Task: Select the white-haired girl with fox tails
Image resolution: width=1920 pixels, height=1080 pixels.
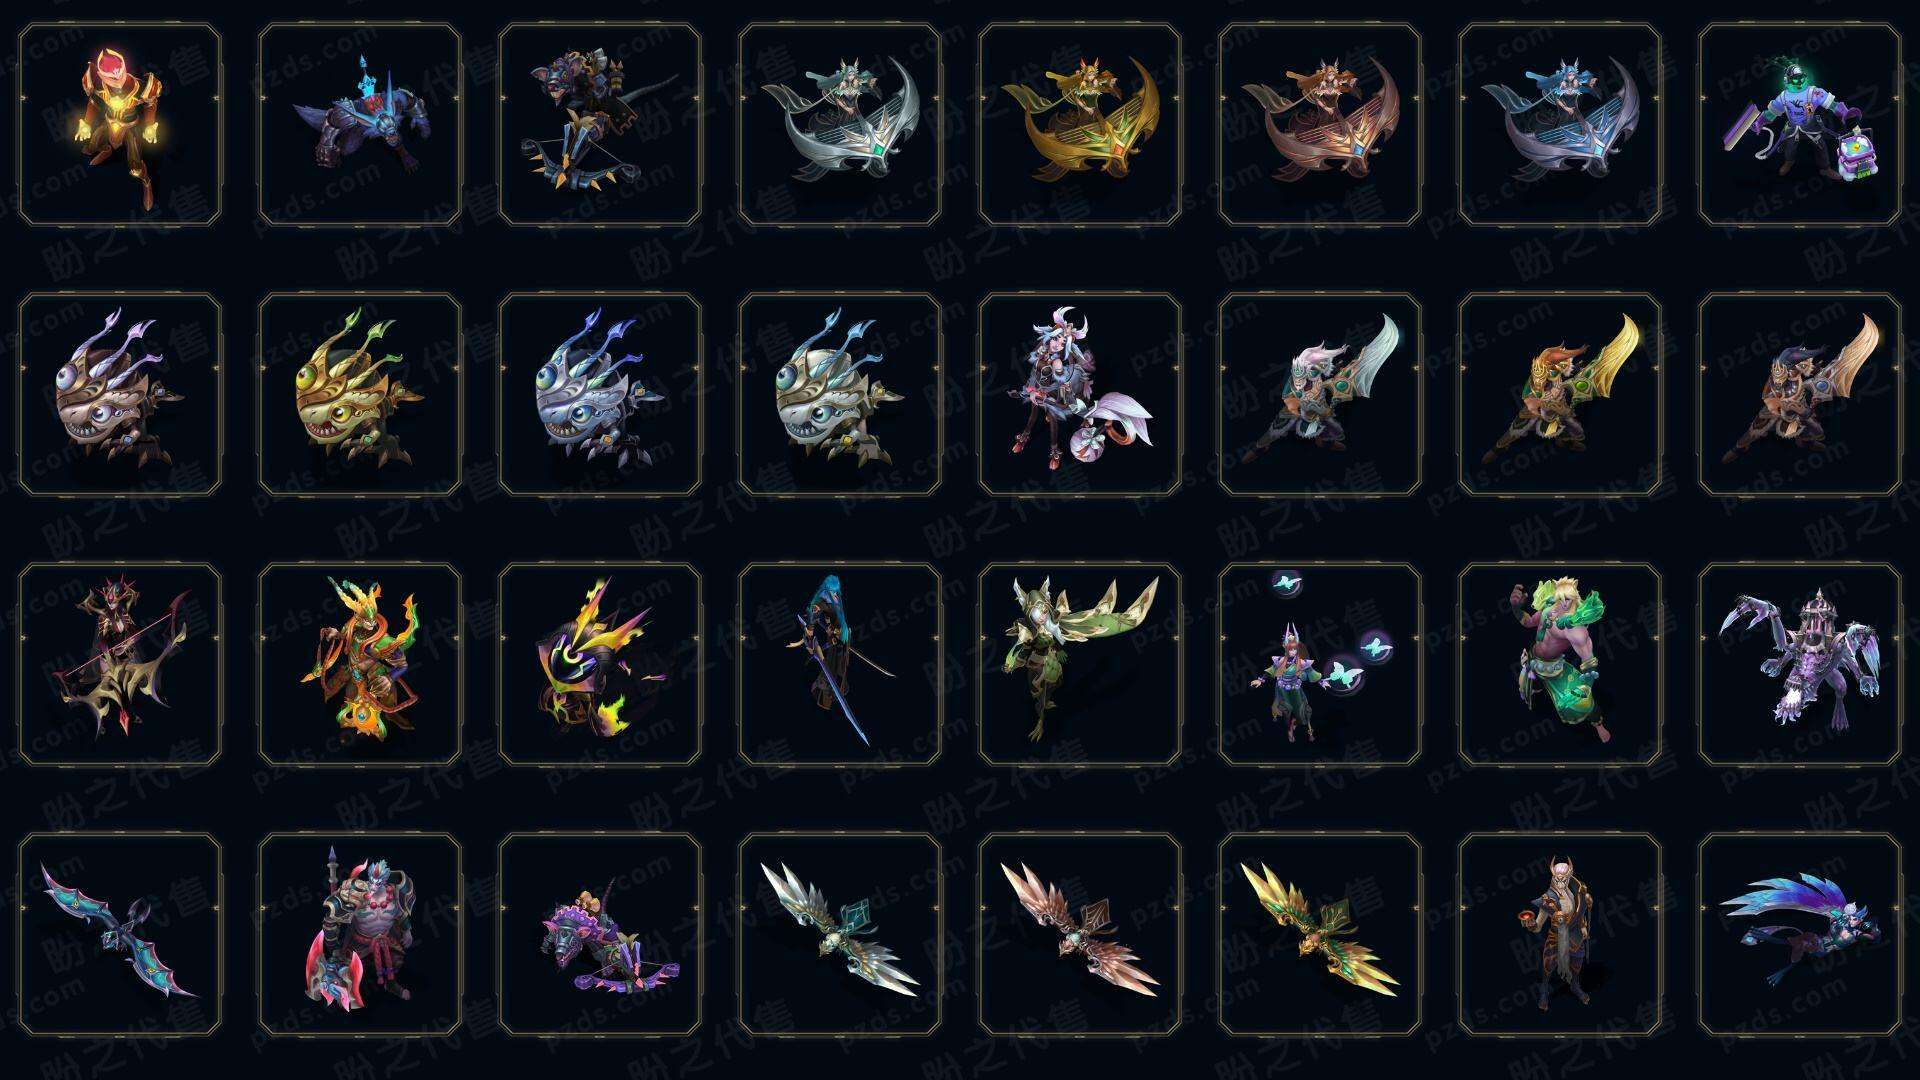Action: pyautogui.click(x=1080, y=394)
